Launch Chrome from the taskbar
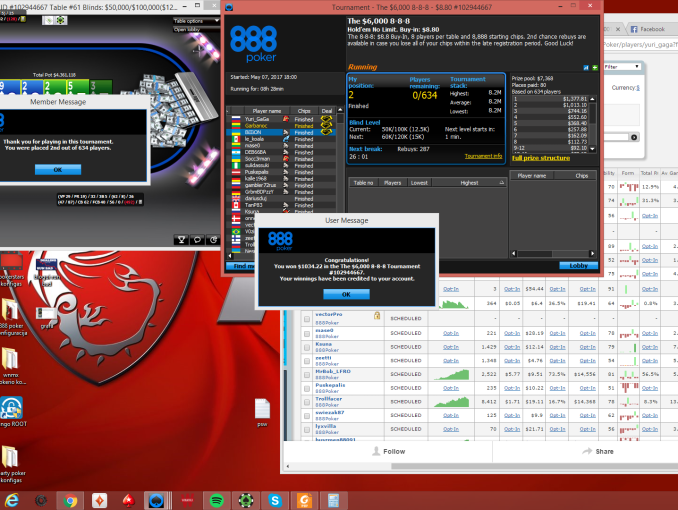678x510 pixels. pyautogui.click(x=70, y=499)
